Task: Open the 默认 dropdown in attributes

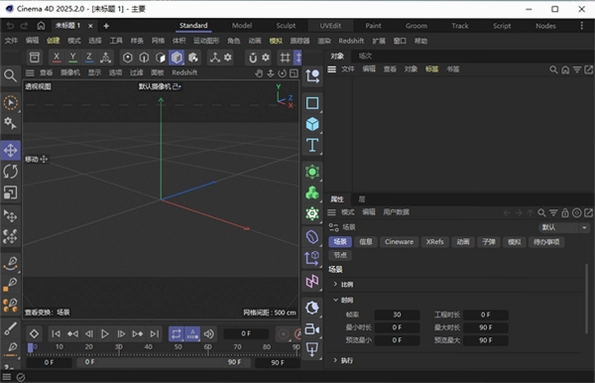Action: coord(564,227)
